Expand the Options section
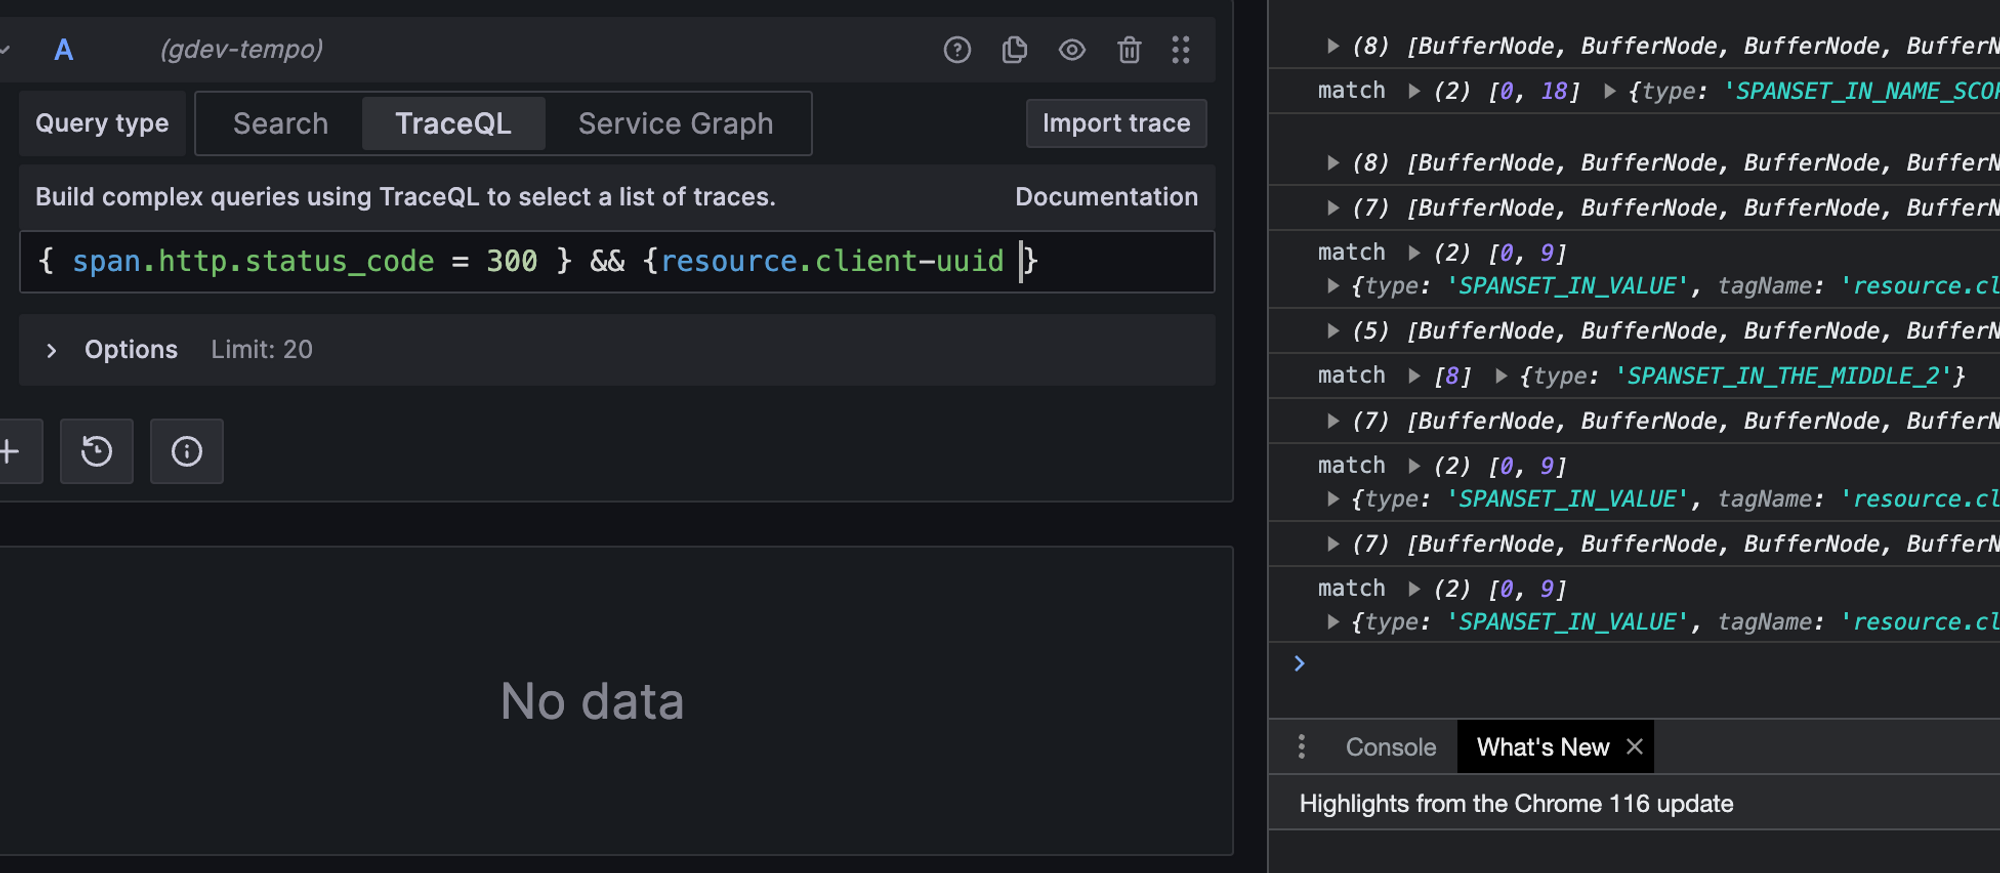This screenshot has width=2000, height=873. tap(52, 350)
